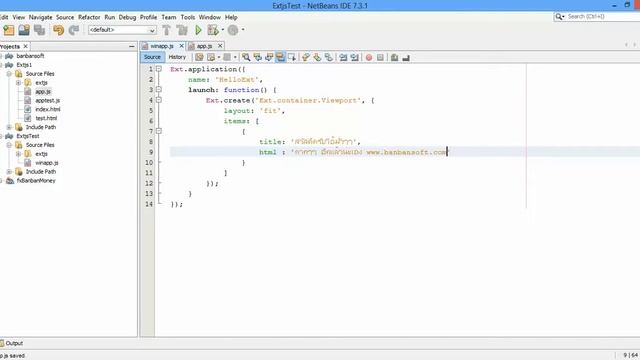The image size is (640, 360).
Task: Minimize the Projects panel
Action: coord(131,47)
